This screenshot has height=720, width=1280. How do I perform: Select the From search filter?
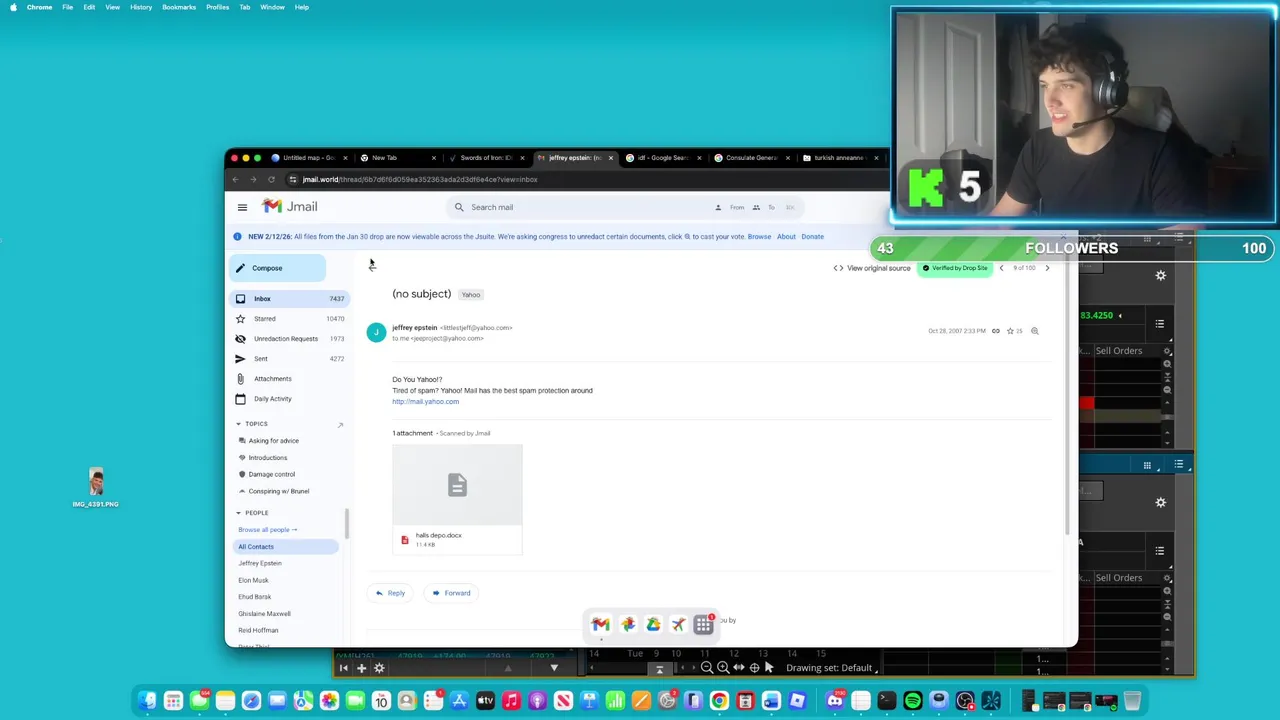tap(730, 207)
